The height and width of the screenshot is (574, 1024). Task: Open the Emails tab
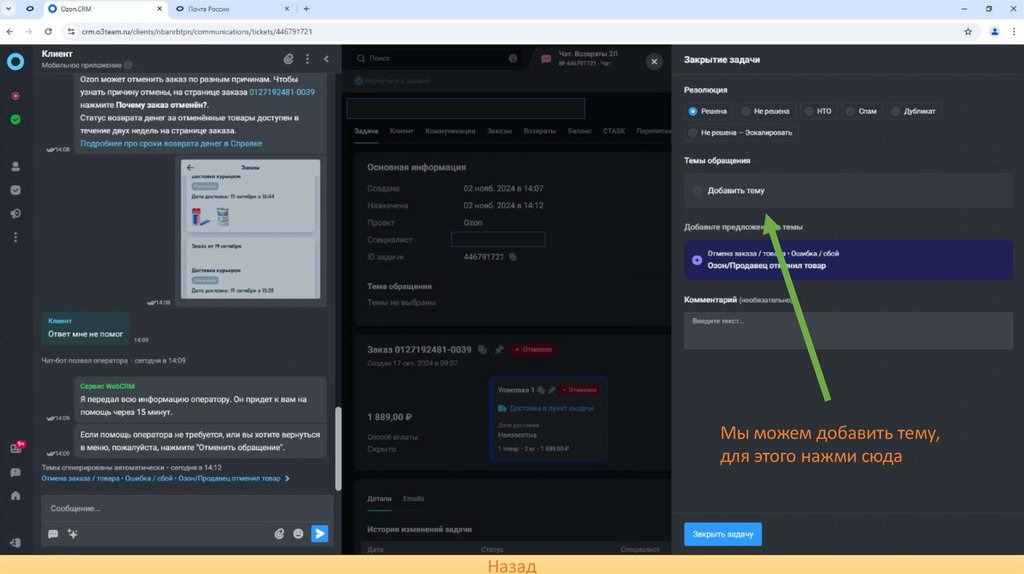click(x=413, y=499)
